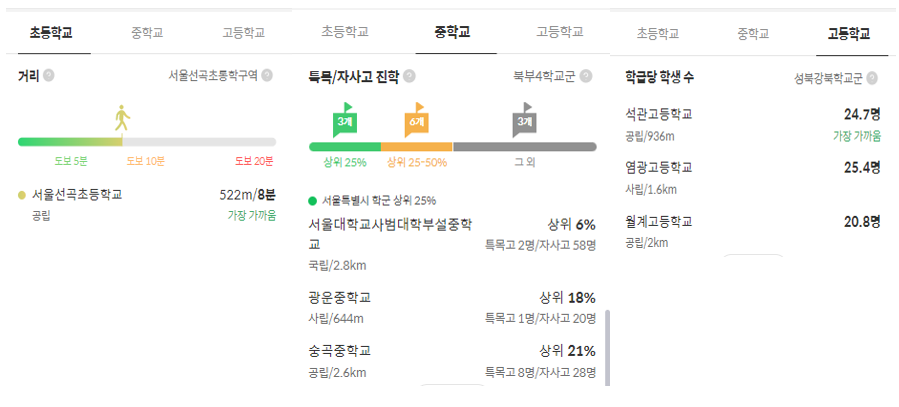The width and height of the screenshot is (899, 407).
Task: Click the orange 상위 25-50% bar segment
Action: click(417, 147)
